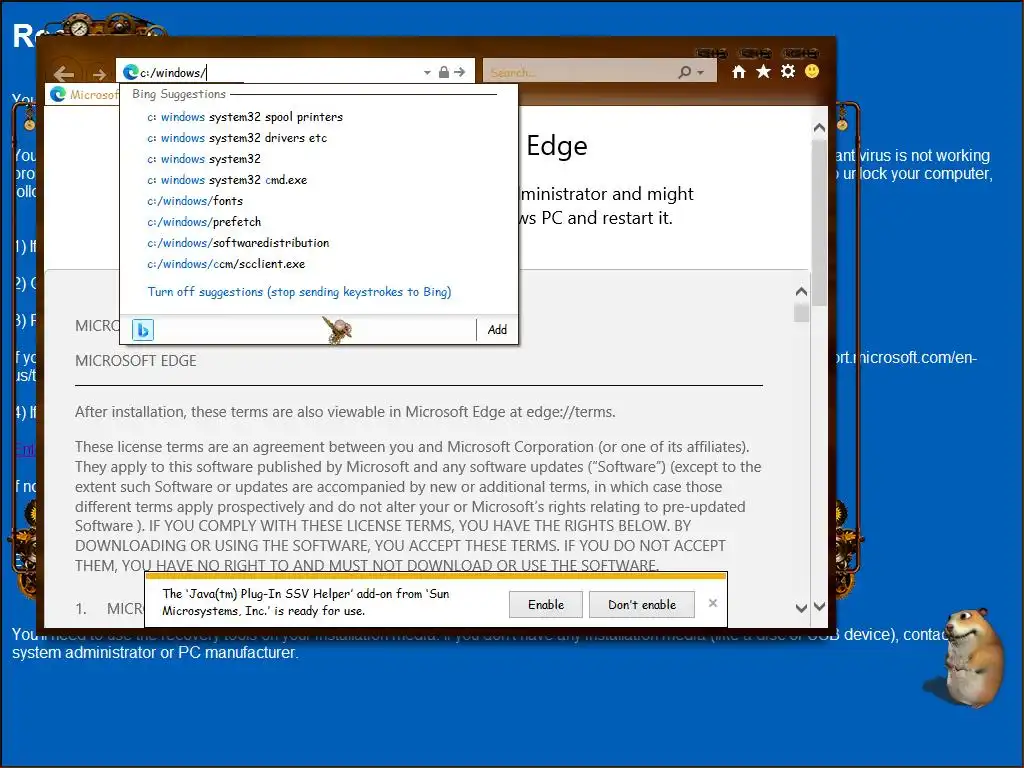Click the smiley feedback icon
The height and width of the screenshot is (768, 1024).
coord(812,71)
